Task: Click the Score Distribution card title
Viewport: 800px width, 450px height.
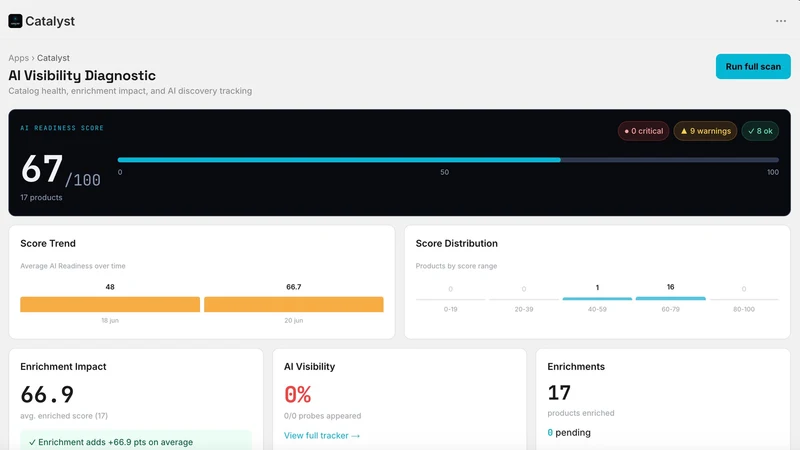Action: pyautogui.click(x=457, y=243)
